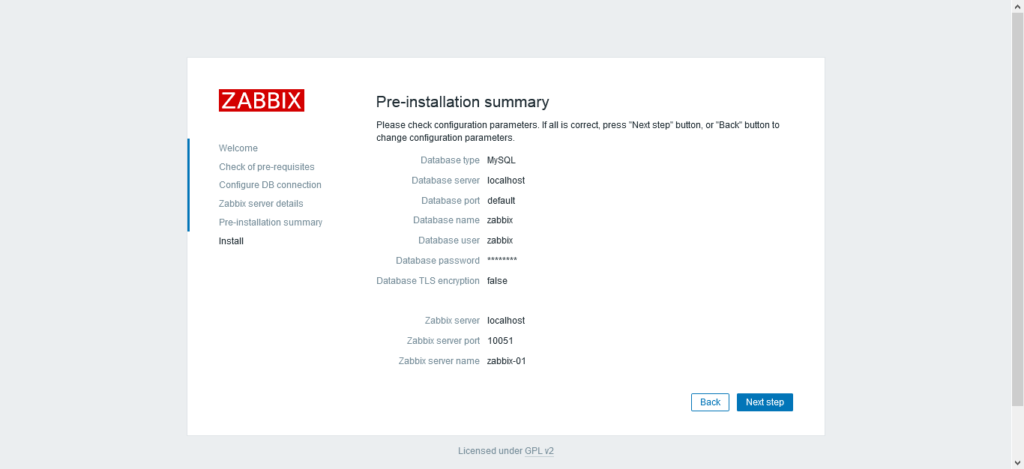Click the vertical scrollbar thumb

coord(1017,208)
